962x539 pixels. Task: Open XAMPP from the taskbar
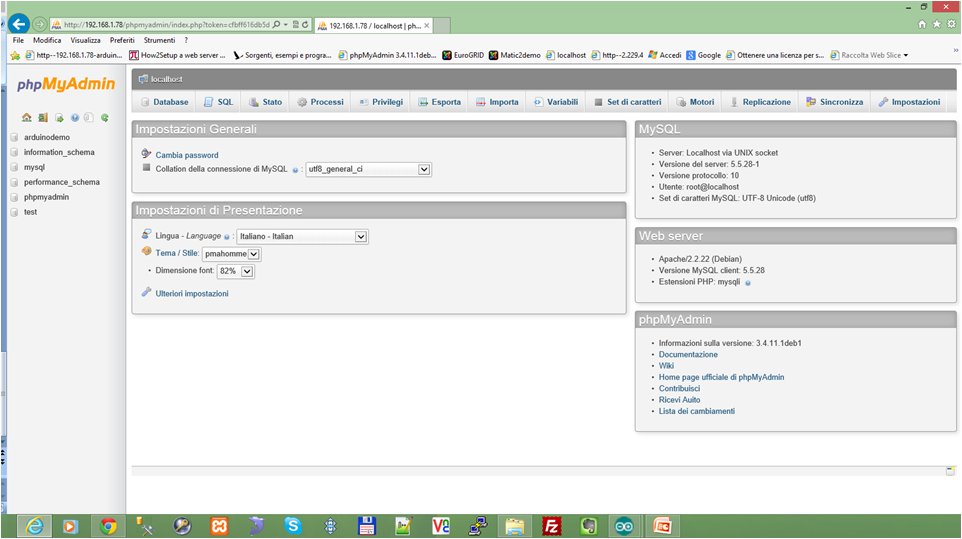(x=219, y=526)
